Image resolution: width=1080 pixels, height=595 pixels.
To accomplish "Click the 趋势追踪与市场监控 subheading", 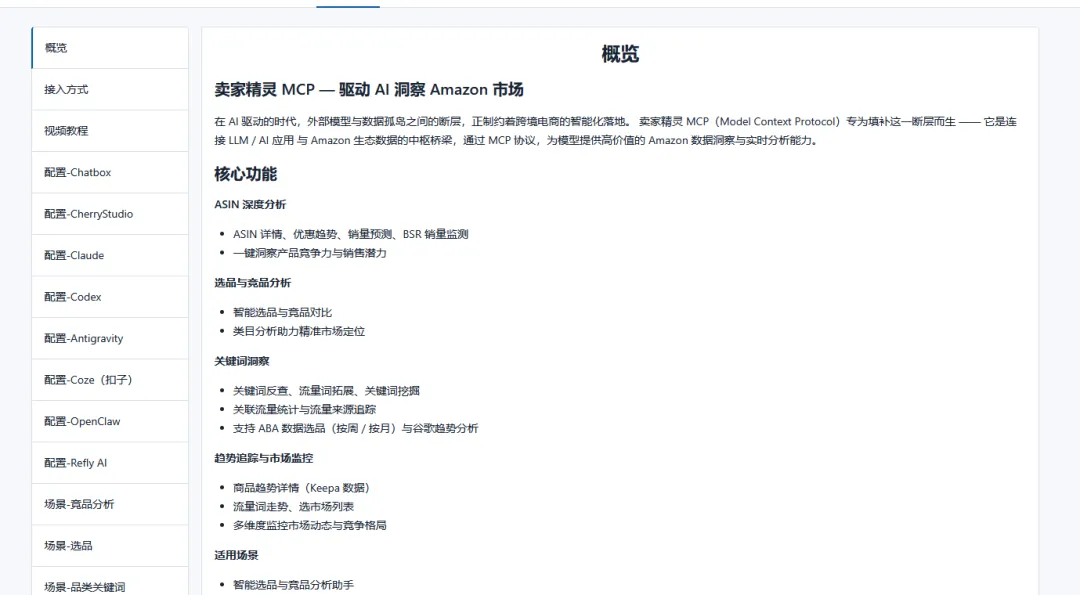I will point(264,458).
